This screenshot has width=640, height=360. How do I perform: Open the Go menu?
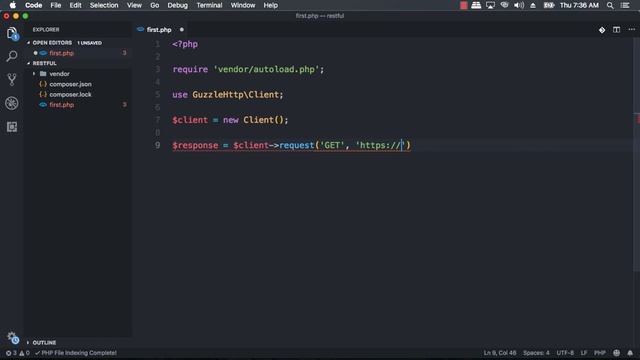click(154, 5)
